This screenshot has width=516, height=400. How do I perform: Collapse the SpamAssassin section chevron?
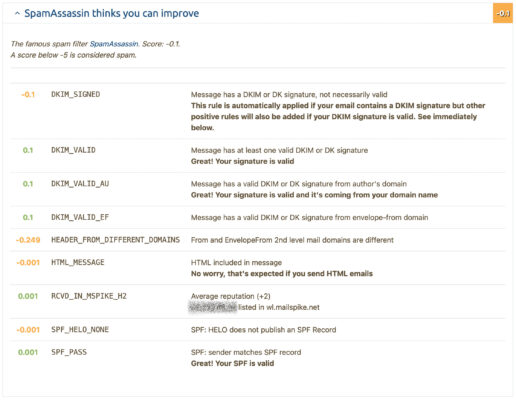click(x=17, y=14)
